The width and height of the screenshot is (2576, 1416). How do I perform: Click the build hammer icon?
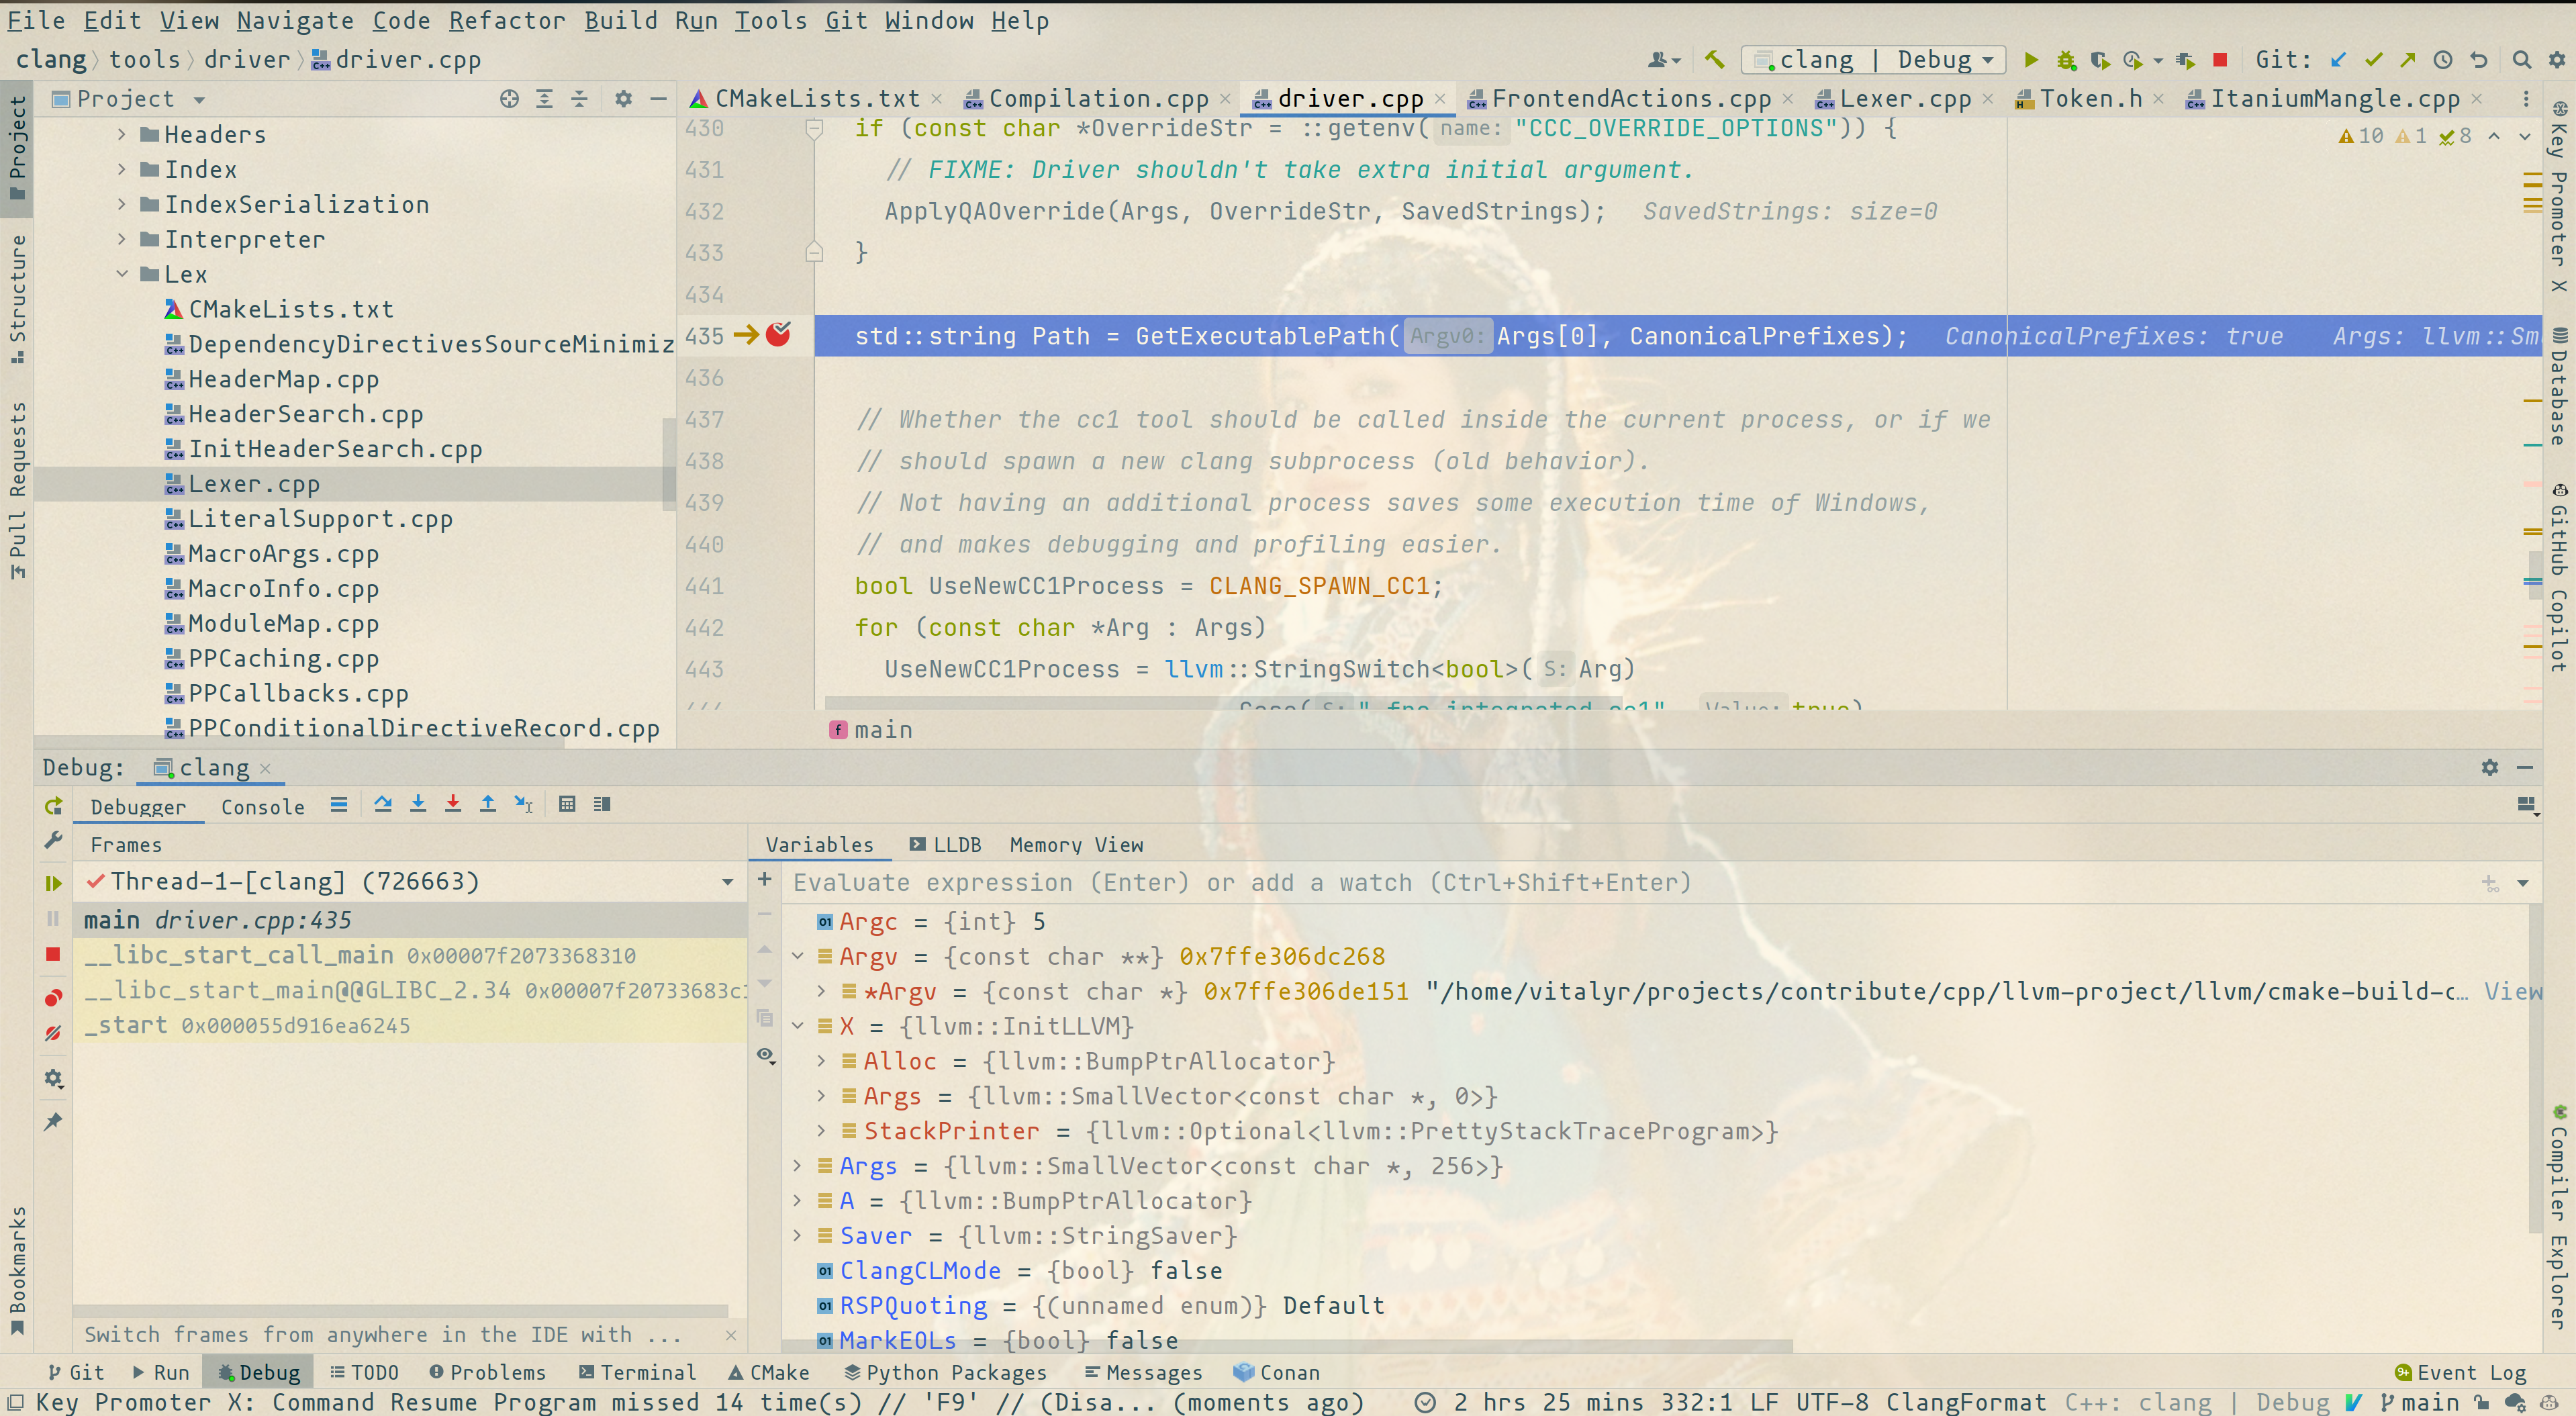(x=1714, y=60)
